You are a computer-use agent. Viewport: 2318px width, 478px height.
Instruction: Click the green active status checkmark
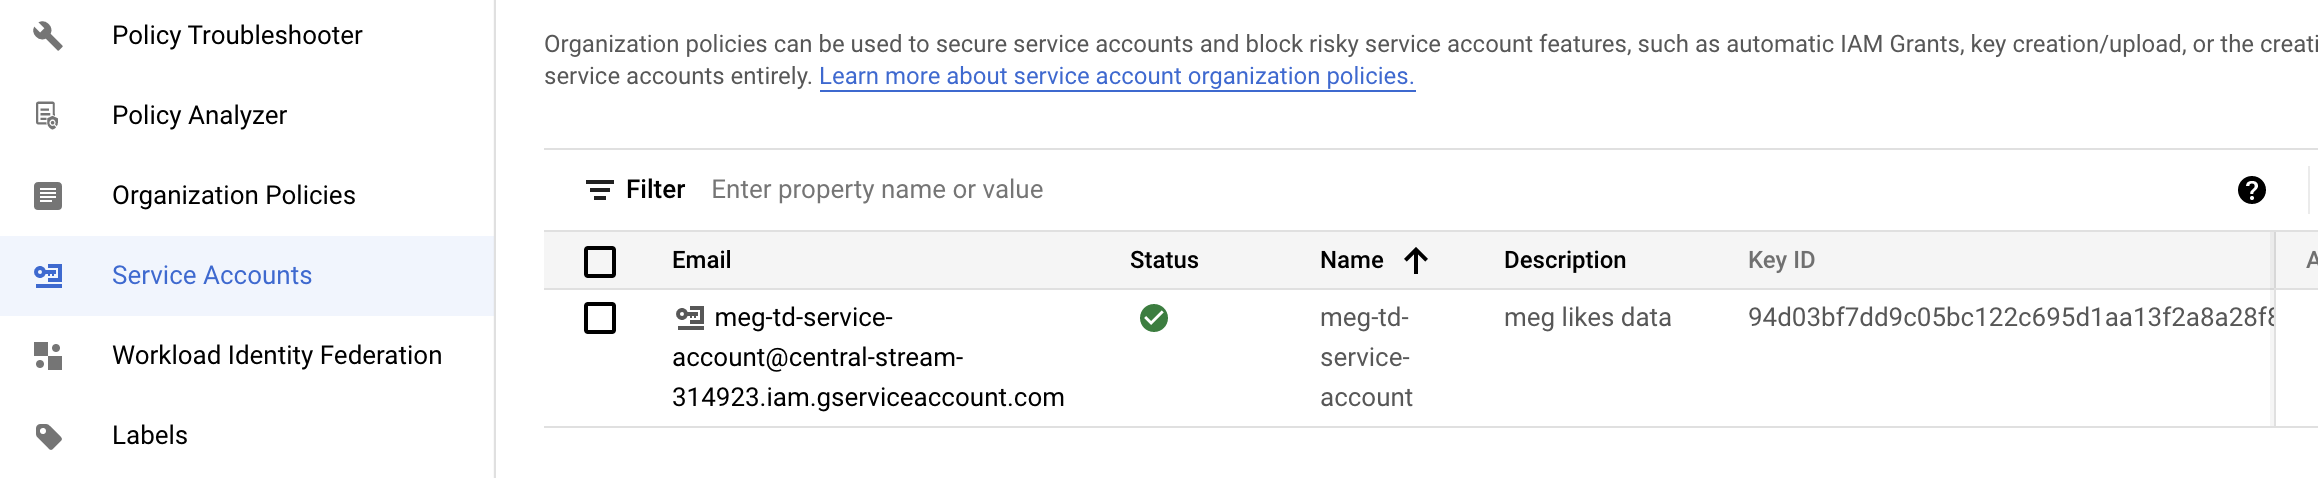(x=1153, y=318)
